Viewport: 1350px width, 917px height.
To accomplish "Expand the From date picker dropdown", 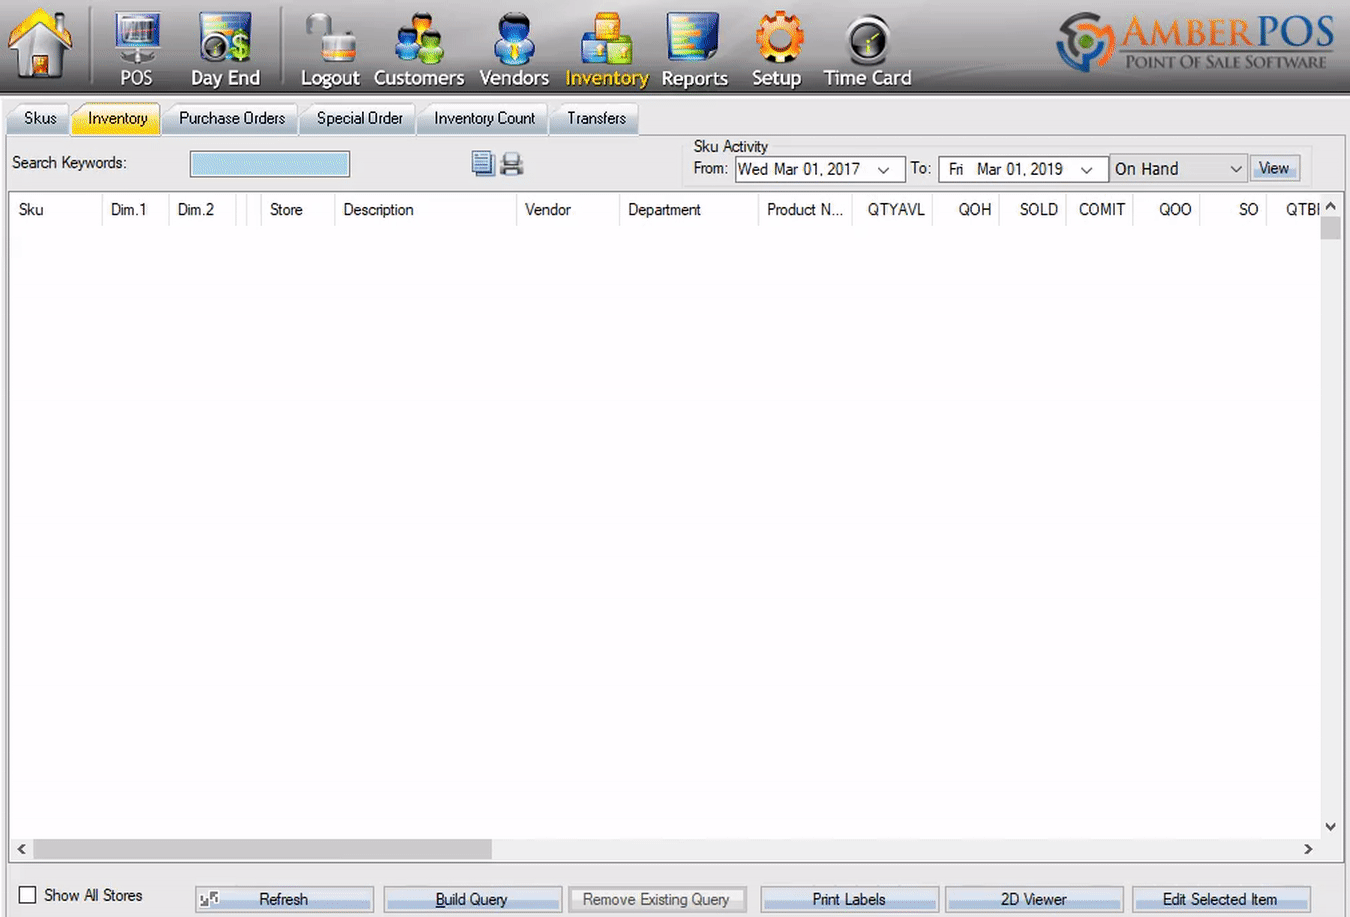I will coord(884,170).
